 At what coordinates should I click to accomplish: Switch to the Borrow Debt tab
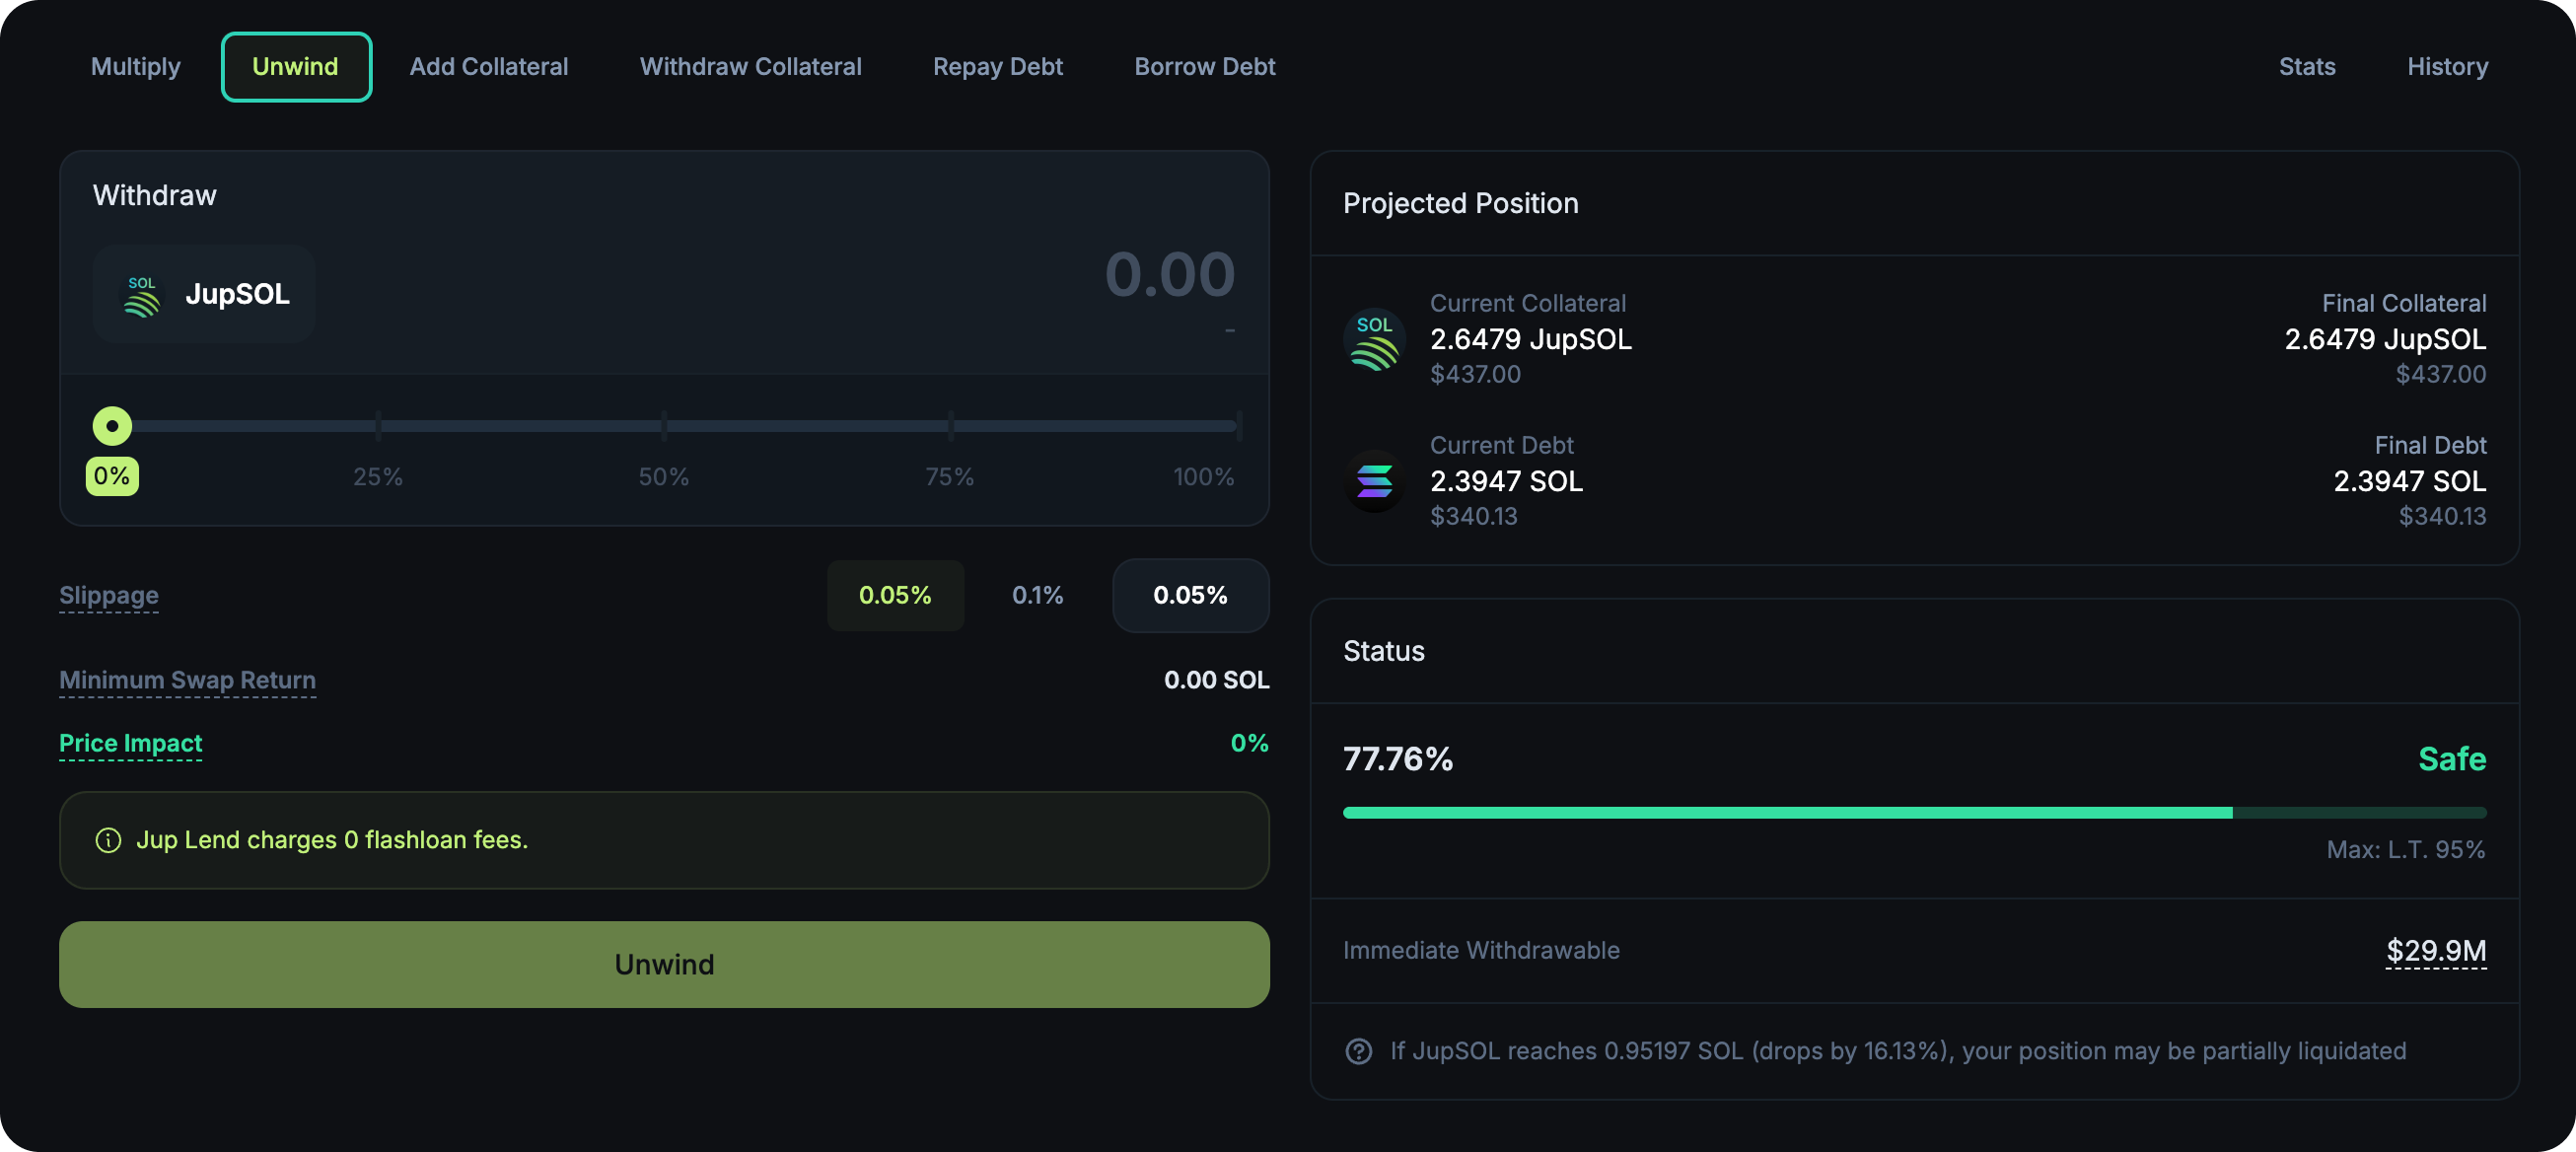click(x=1204, y=67)
